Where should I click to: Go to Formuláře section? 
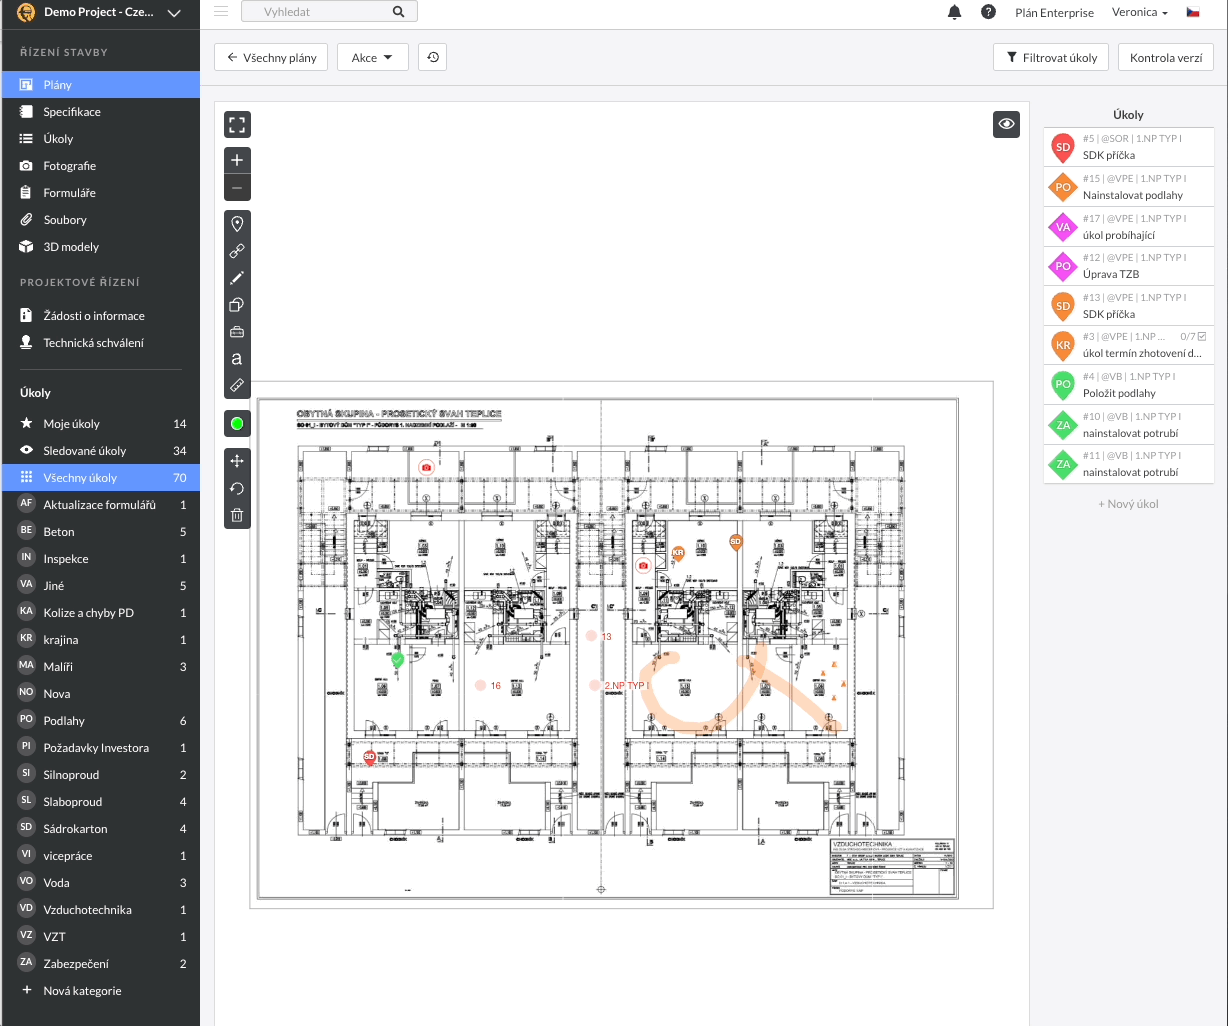[68, 193]
